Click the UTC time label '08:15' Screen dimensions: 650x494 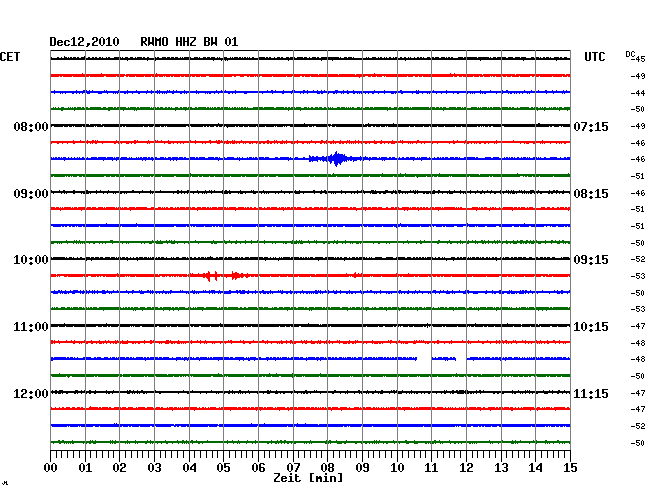(x=591, y=194)
